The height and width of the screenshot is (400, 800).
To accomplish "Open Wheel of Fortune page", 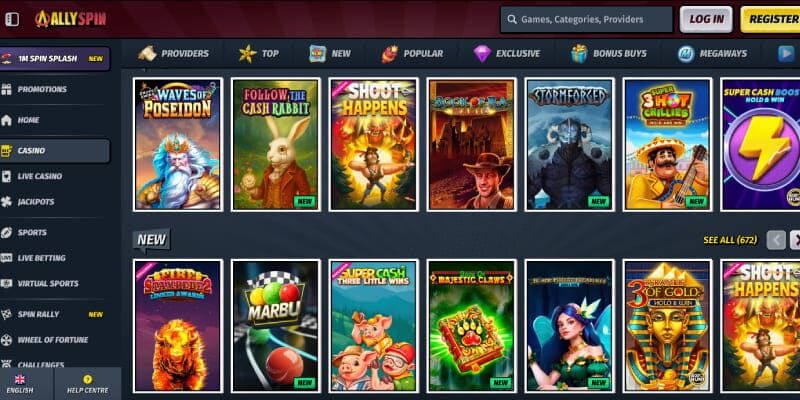I will [x=45, y=340].
